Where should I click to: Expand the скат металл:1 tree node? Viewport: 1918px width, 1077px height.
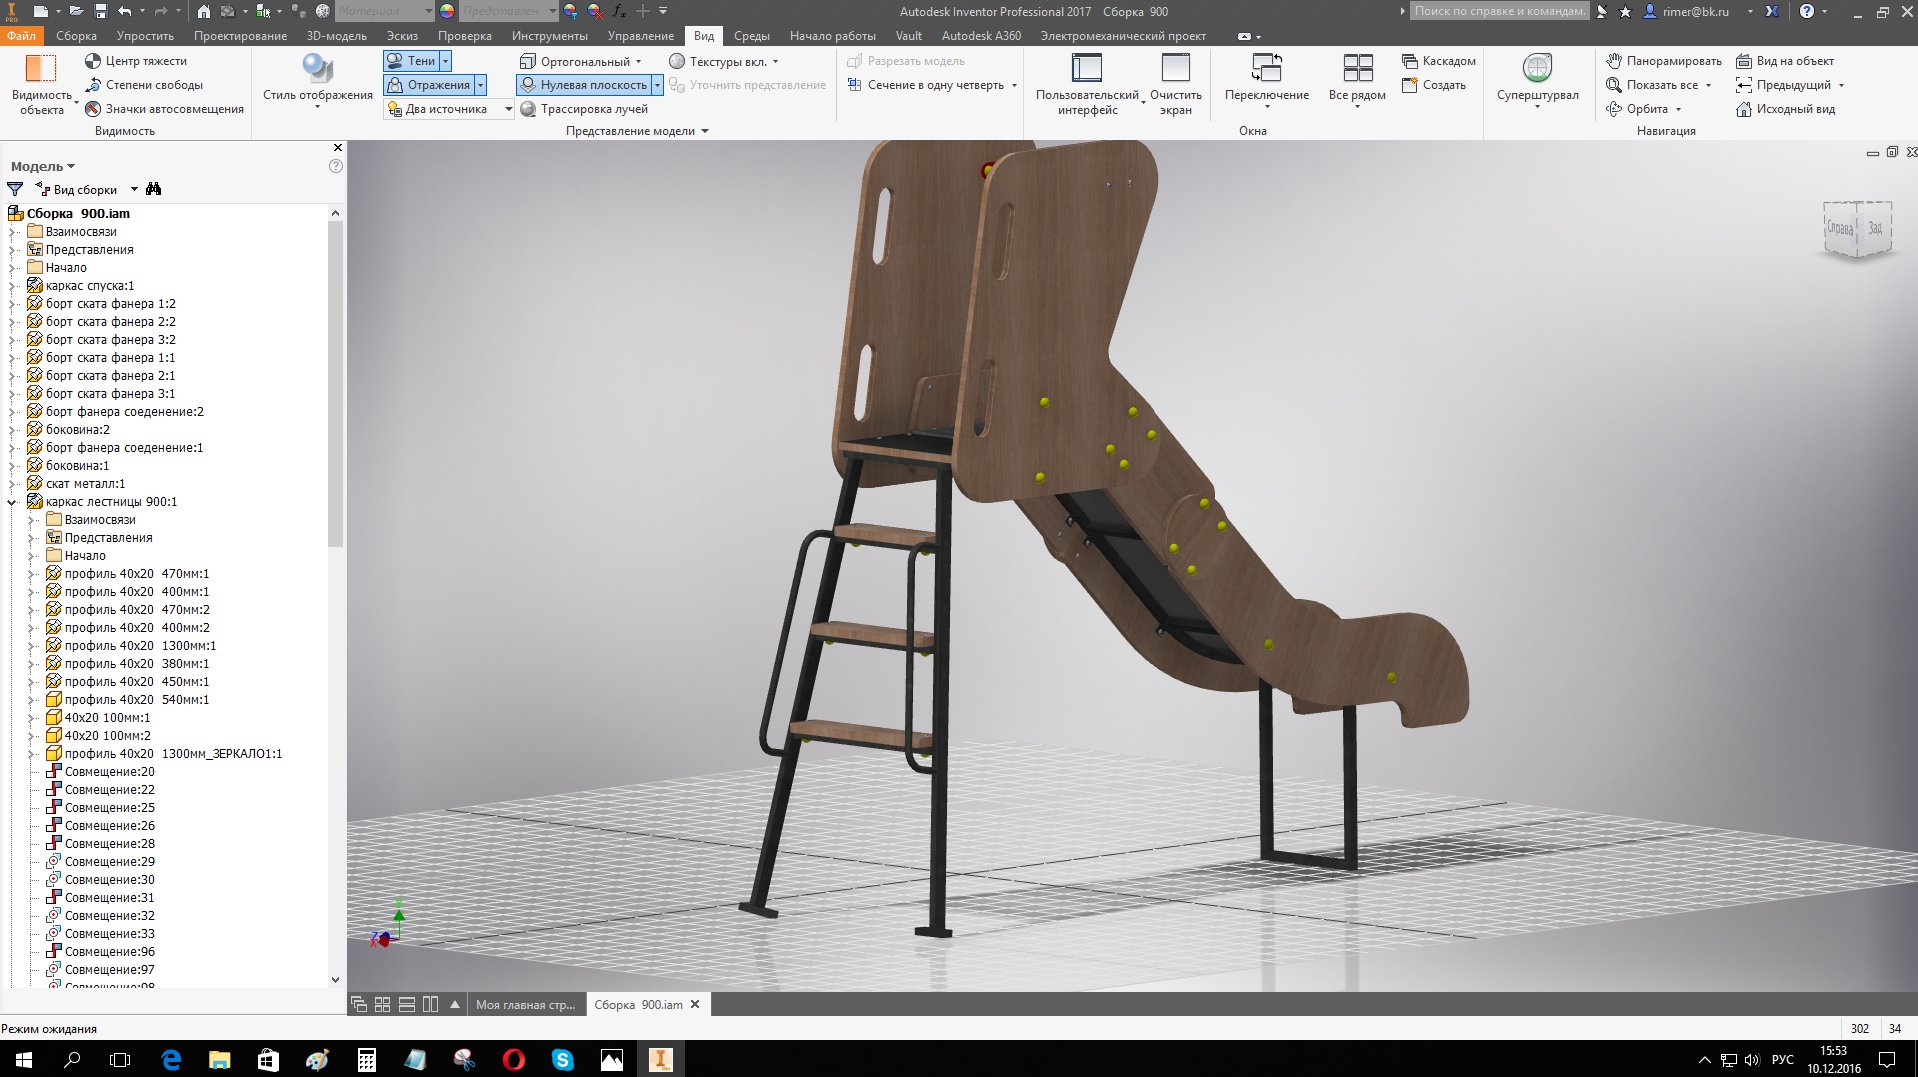13,484
